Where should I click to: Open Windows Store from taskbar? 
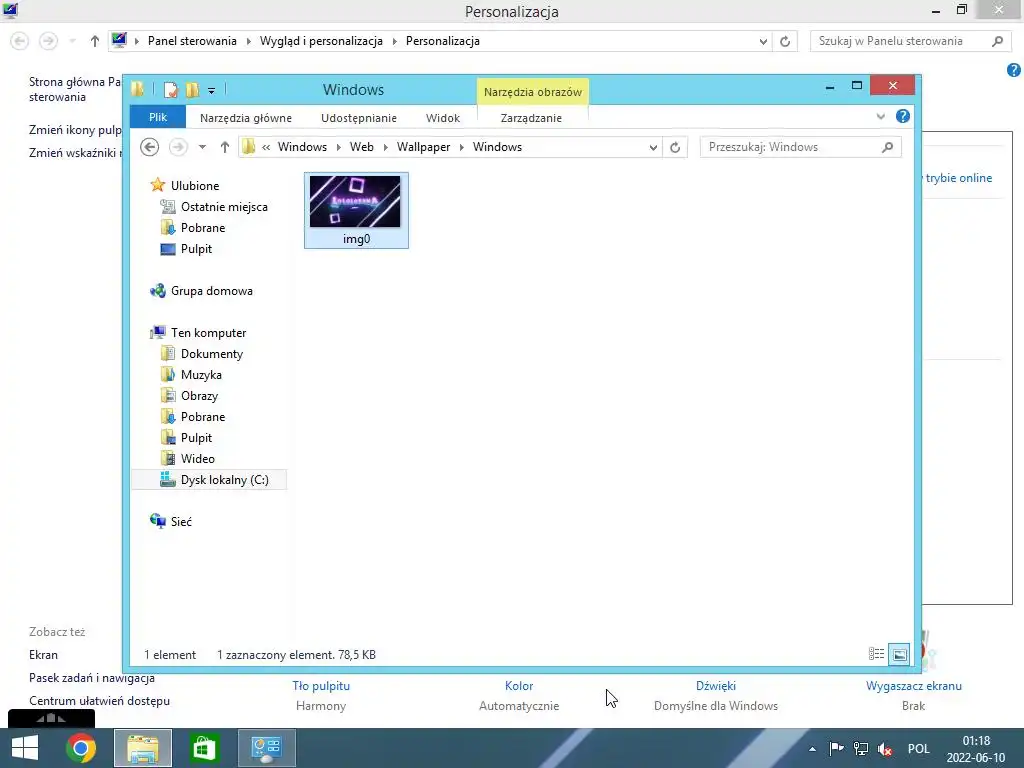[x=204, y=748]
